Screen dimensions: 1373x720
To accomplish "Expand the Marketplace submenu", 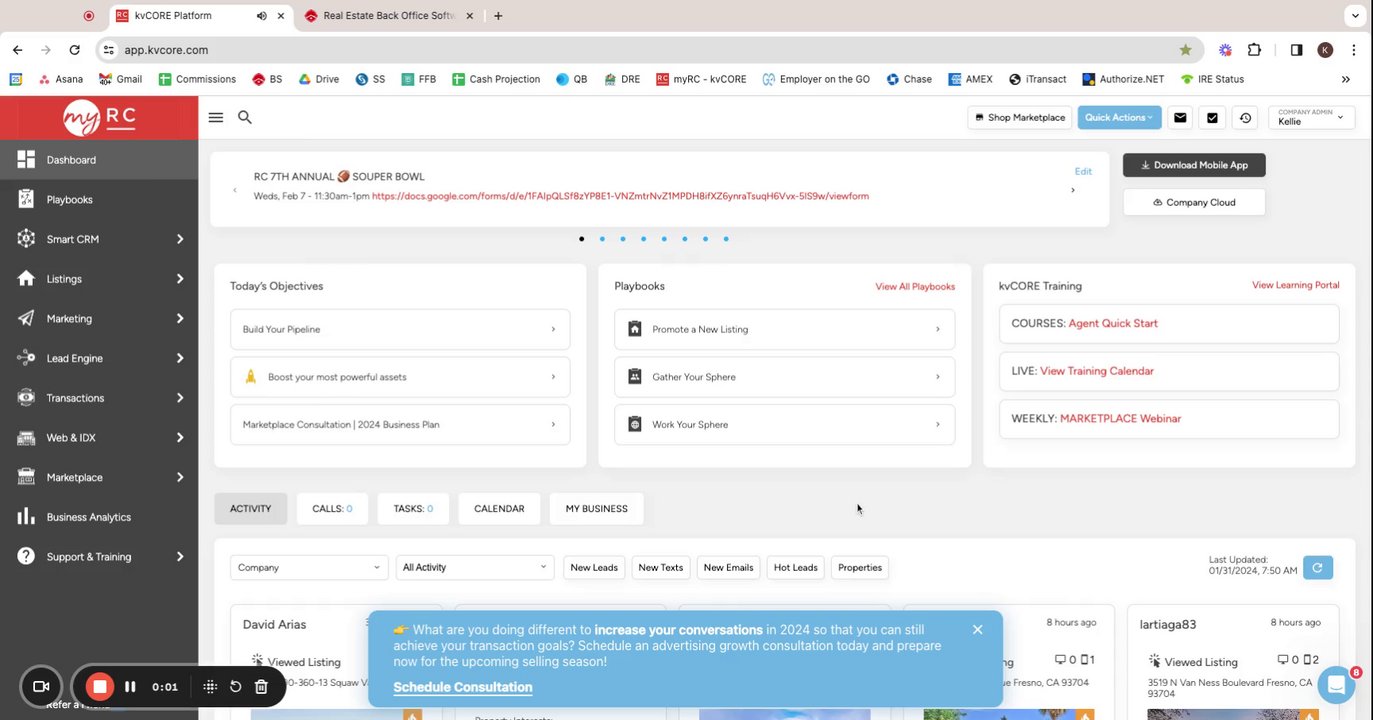I will coord(180,477).
